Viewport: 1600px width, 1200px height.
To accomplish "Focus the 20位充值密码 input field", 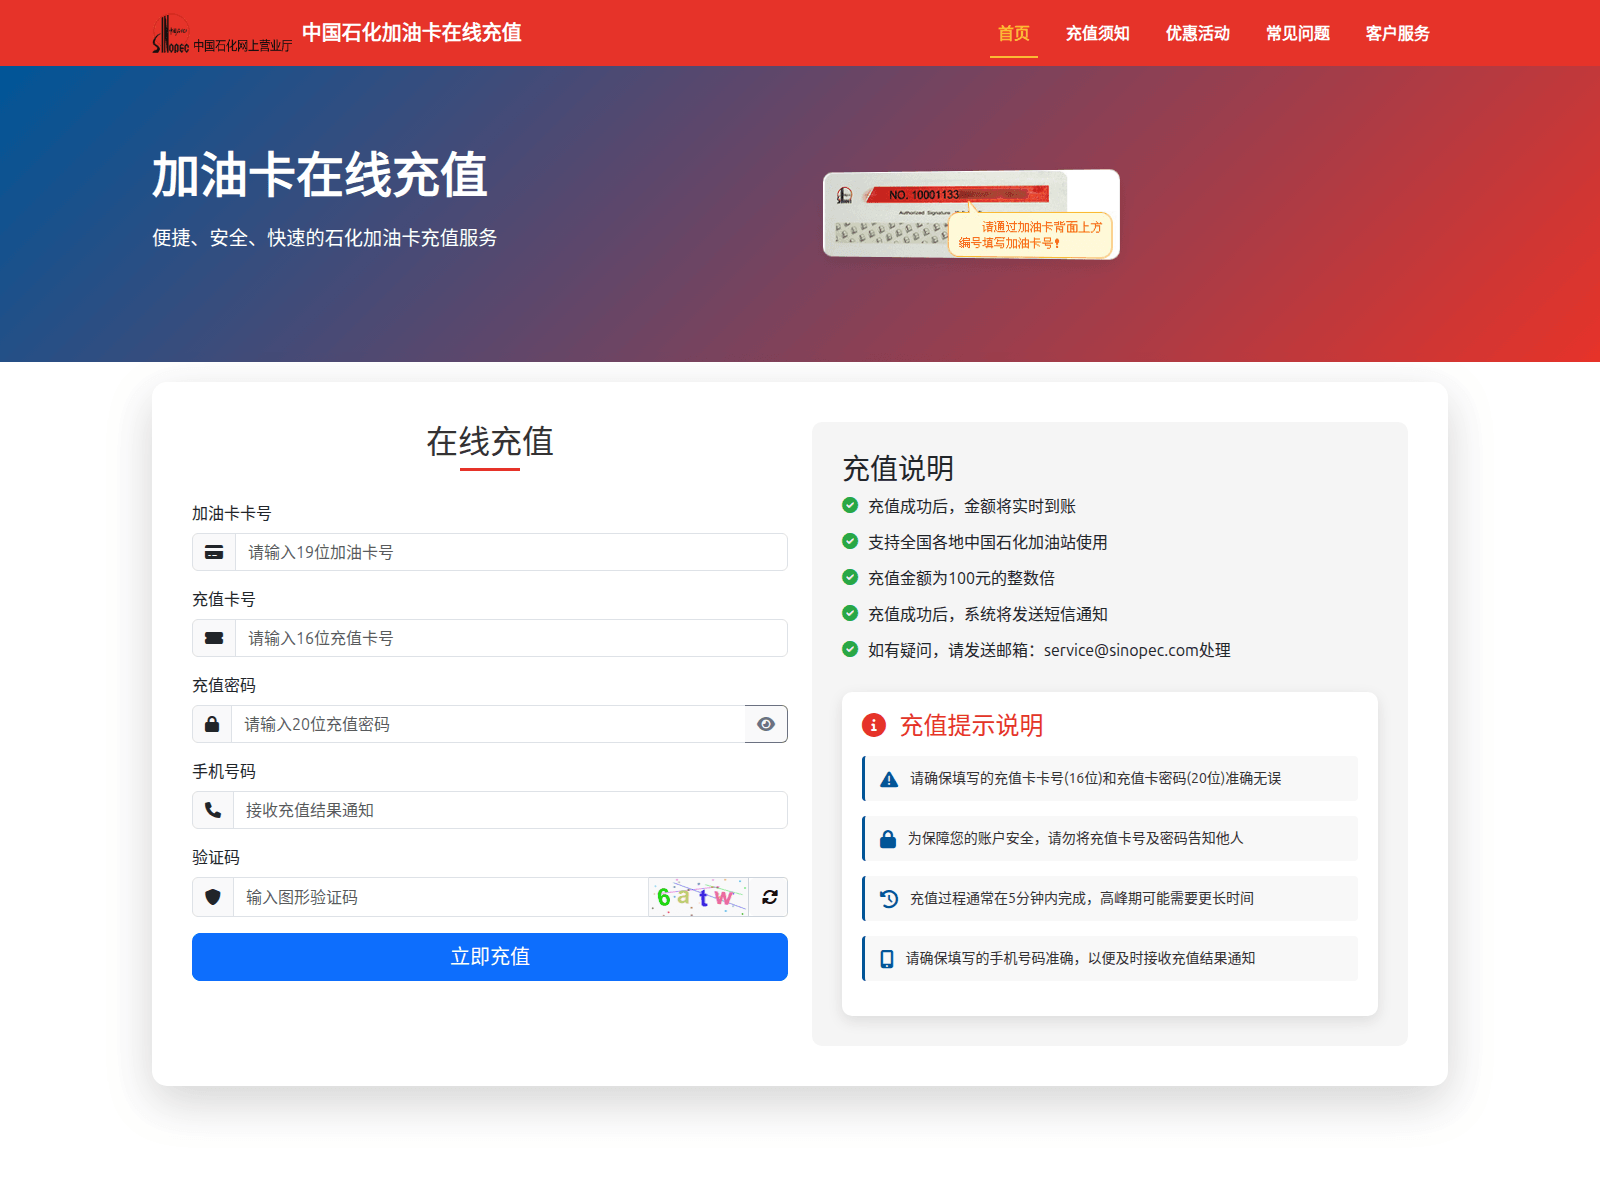I will click(x=488, y=724).
